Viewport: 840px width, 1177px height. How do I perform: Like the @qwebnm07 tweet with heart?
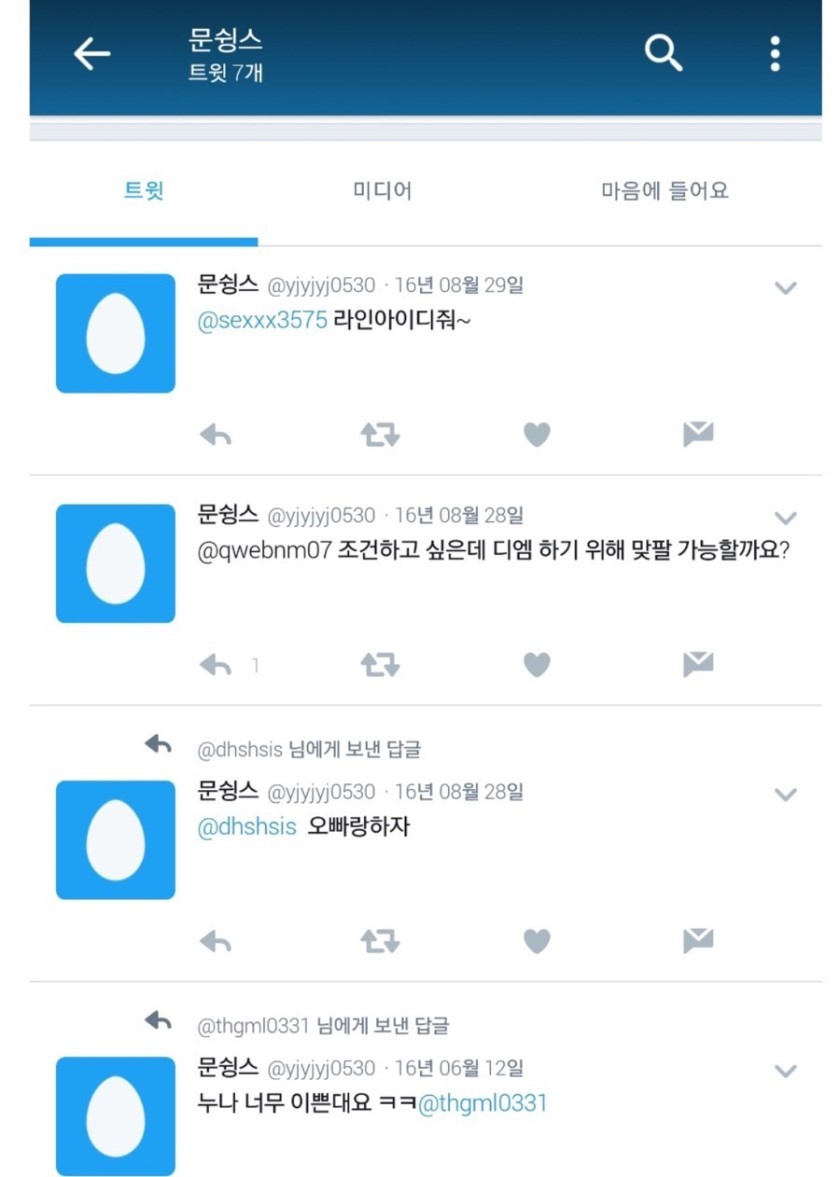[537, 664]
